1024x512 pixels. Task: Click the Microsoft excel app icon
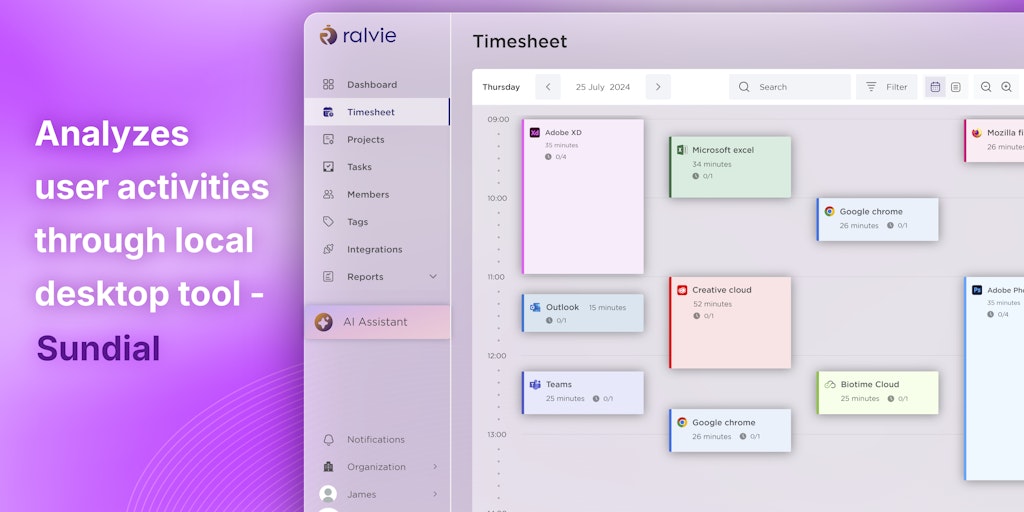click(x=682, y=150)
